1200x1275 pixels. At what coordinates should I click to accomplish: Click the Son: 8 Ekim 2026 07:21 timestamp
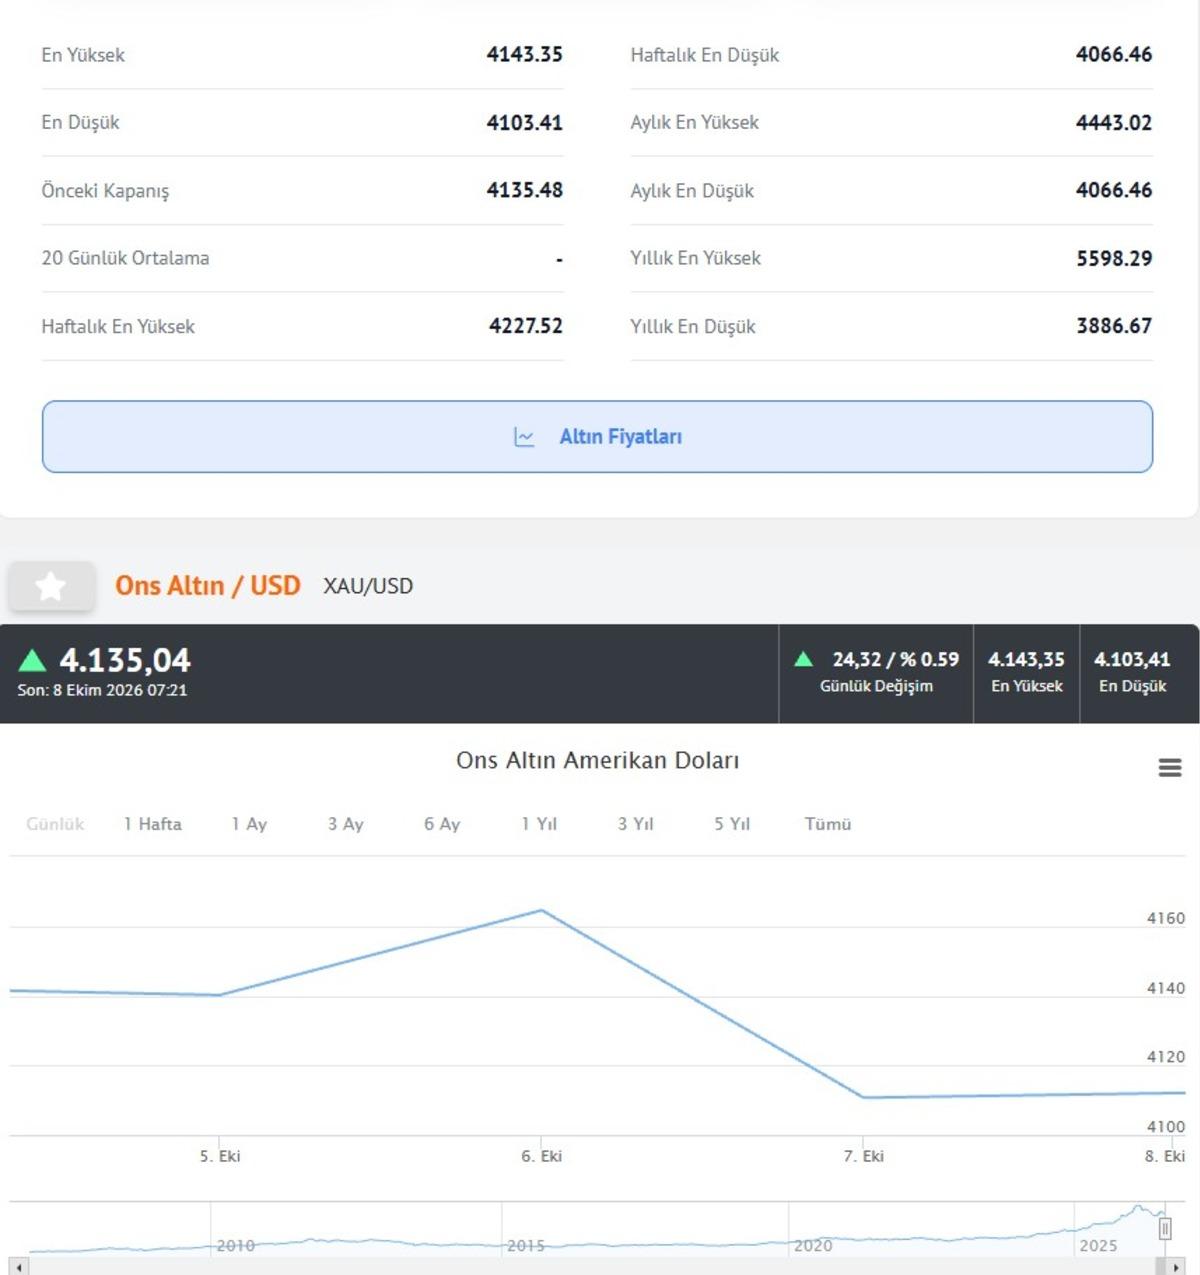click(102, 690)
